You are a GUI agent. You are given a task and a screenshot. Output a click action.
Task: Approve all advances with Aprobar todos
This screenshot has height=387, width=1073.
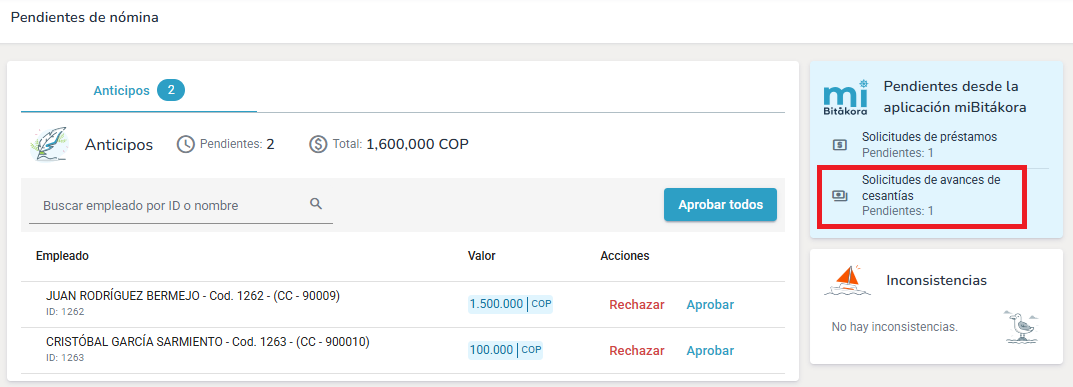coord(720,204)
